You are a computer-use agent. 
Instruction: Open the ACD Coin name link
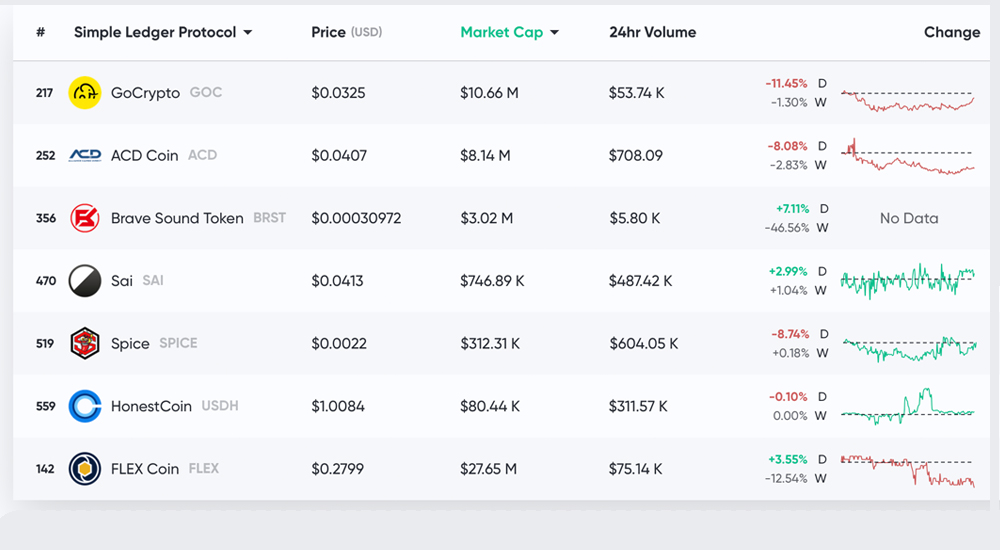(x=144, y=156)
